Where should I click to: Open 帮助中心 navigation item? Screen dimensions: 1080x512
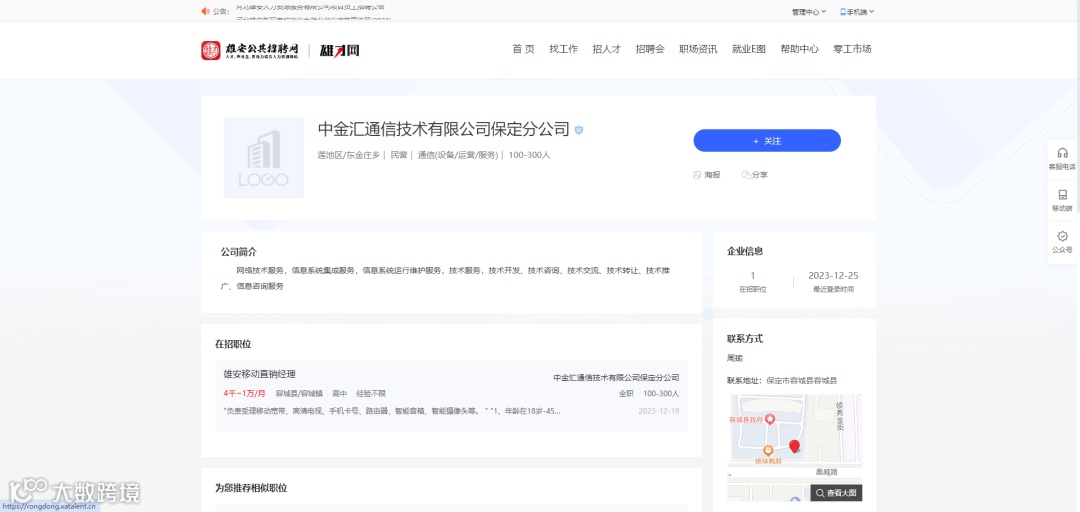[800, 49]
